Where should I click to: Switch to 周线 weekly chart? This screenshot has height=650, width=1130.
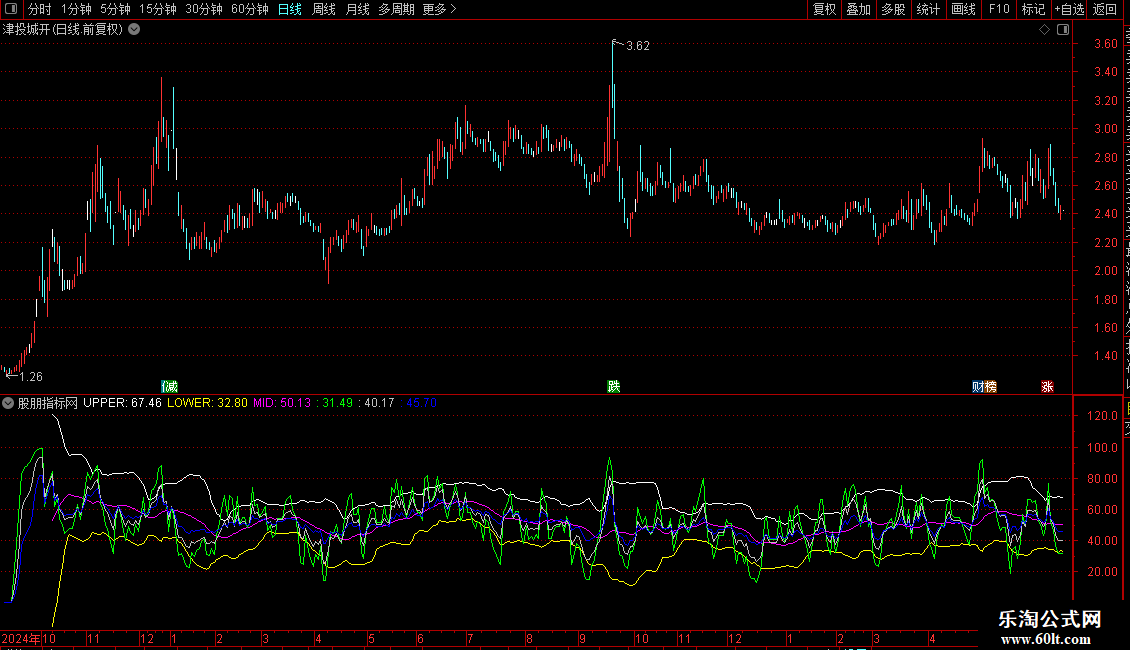click(x=324, y=9)
